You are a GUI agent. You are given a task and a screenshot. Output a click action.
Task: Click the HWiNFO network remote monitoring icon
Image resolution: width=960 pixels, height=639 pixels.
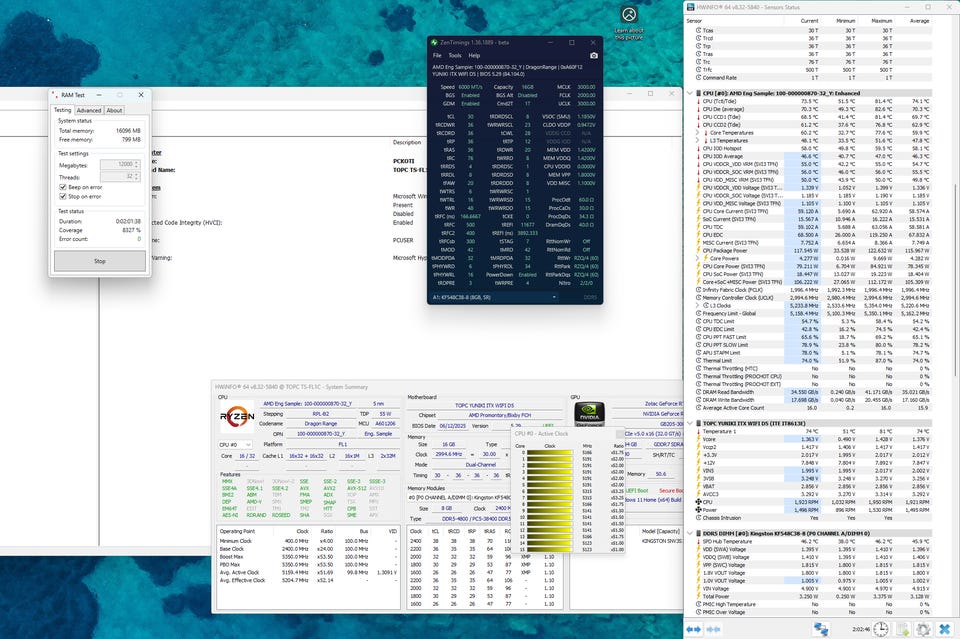(x=820, y=628)
